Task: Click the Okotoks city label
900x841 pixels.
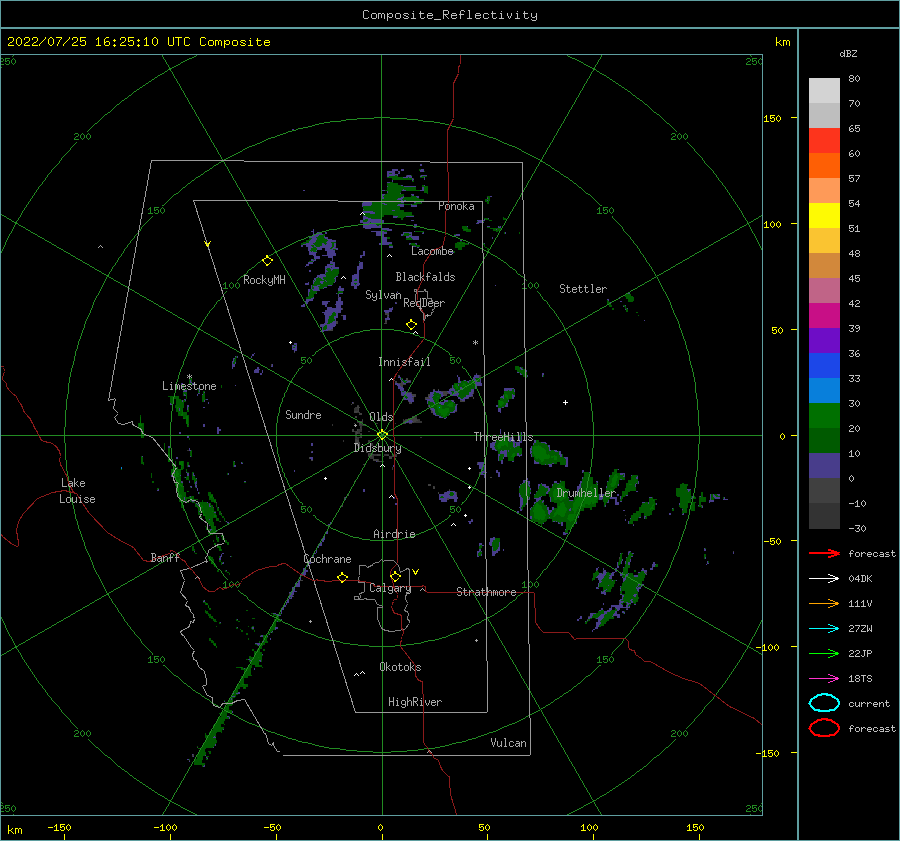Action: (x=400, y=667)
